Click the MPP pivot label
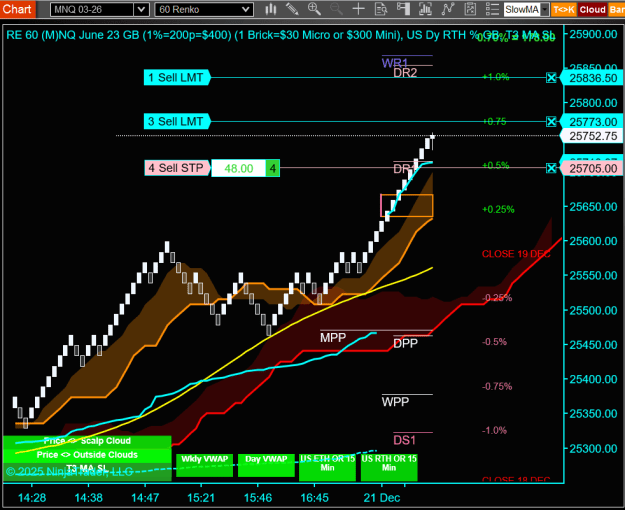 pyautogui.click(x=333, y=338)
